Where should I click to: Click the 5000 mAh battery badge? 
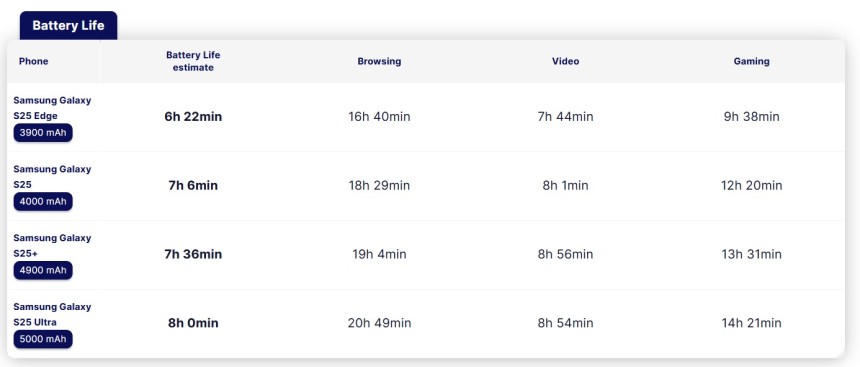tap(43, 339)
